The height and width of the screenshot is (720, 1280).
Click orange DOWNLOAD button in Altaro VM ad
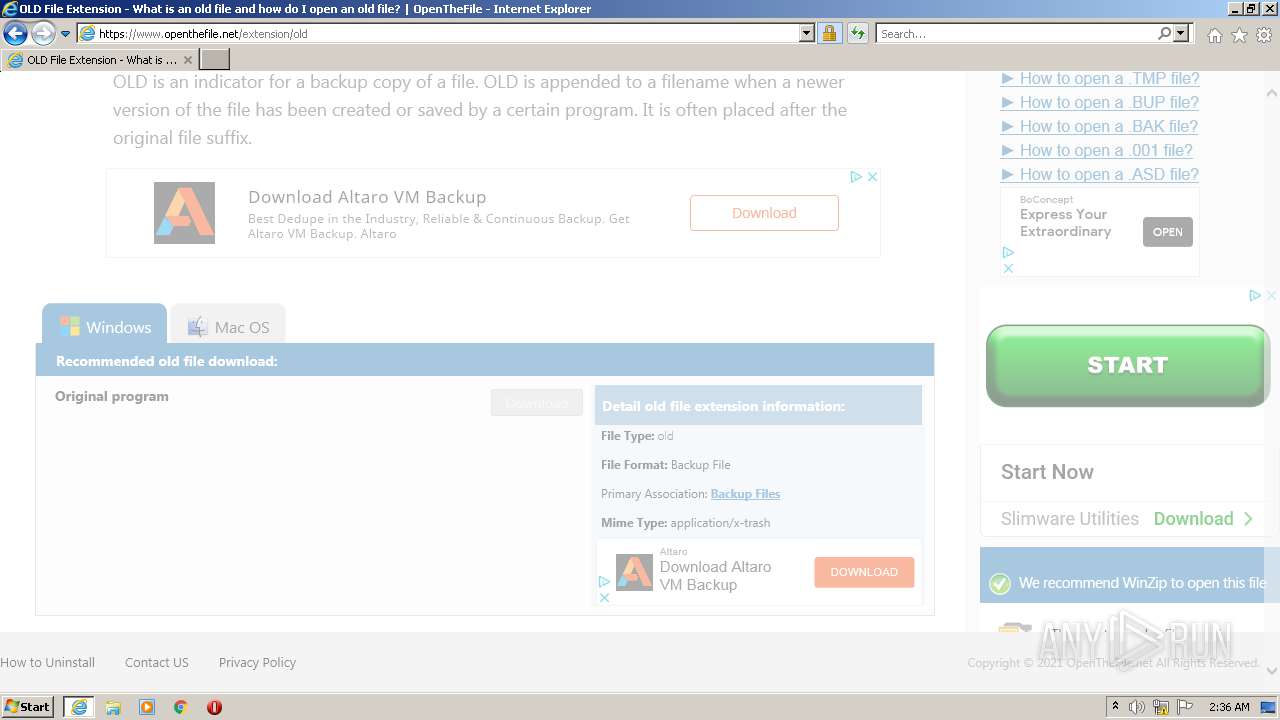pos(864,572)
